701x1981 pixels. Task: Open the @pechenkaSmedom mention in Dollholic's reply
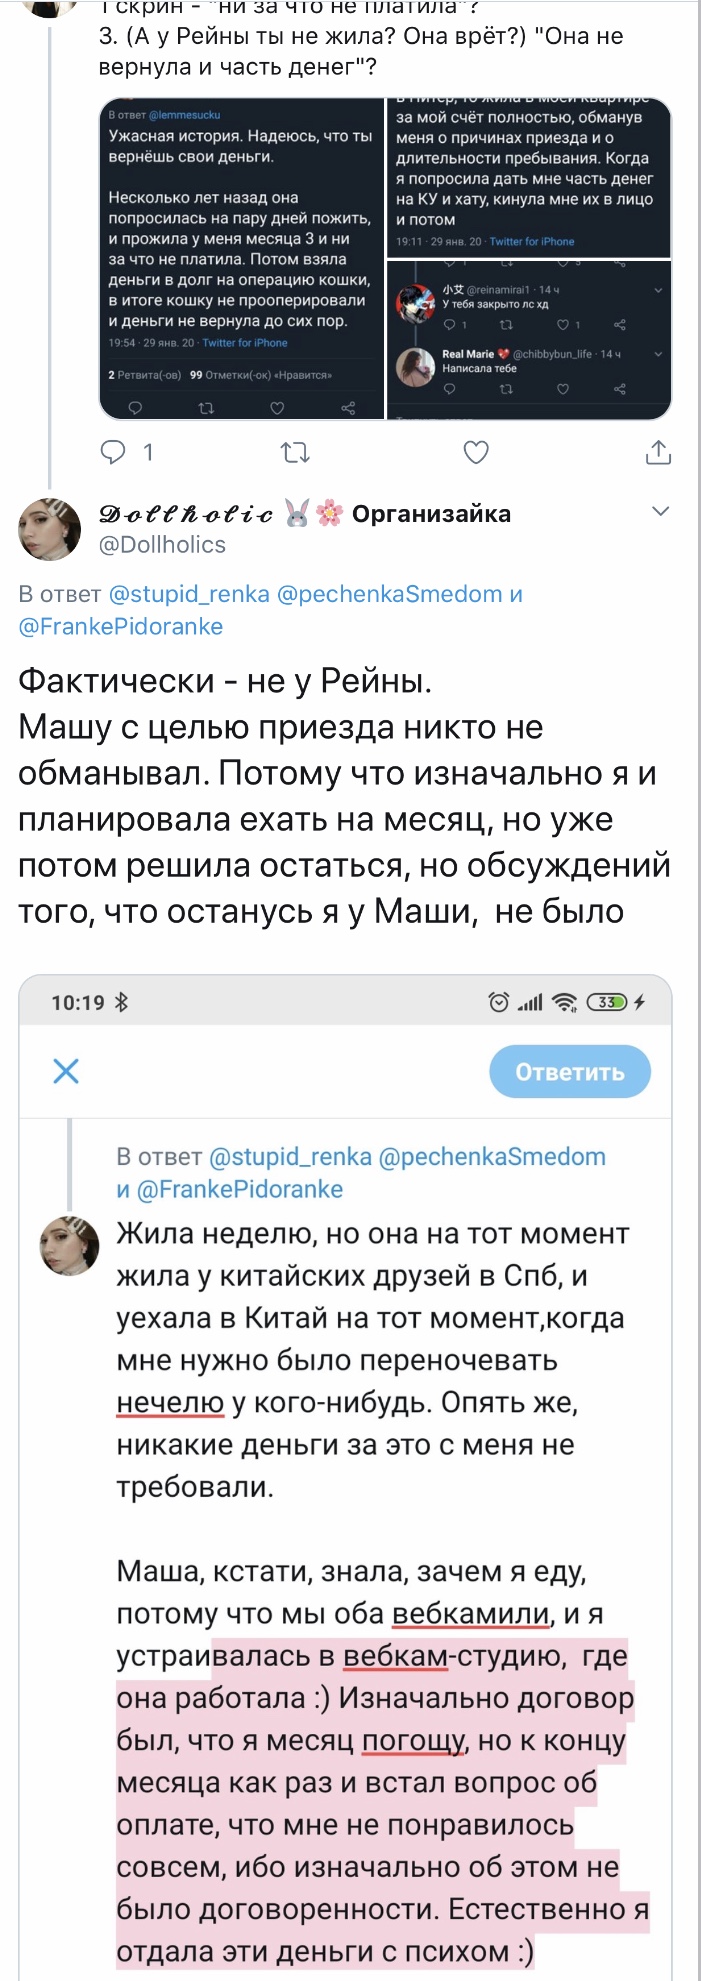(x=389, y=594)
